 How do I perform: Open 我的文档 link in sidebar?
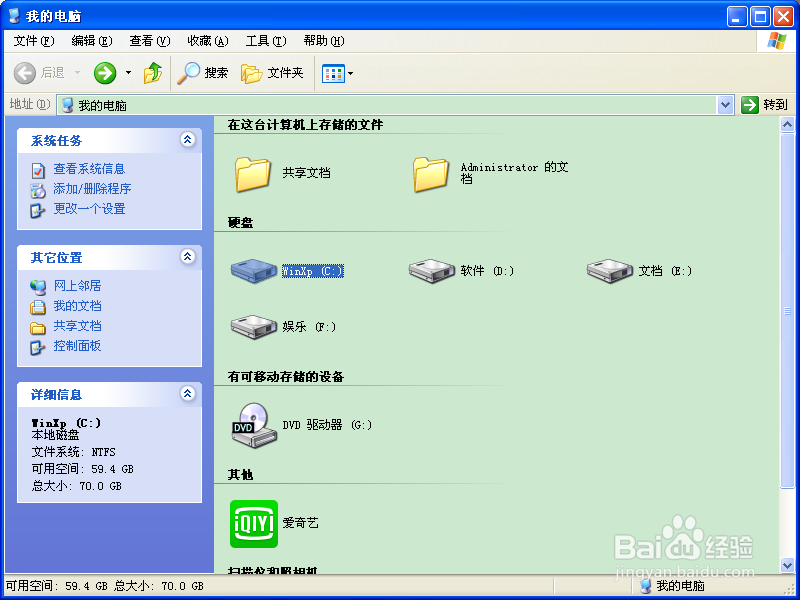[x=78, y=306]
